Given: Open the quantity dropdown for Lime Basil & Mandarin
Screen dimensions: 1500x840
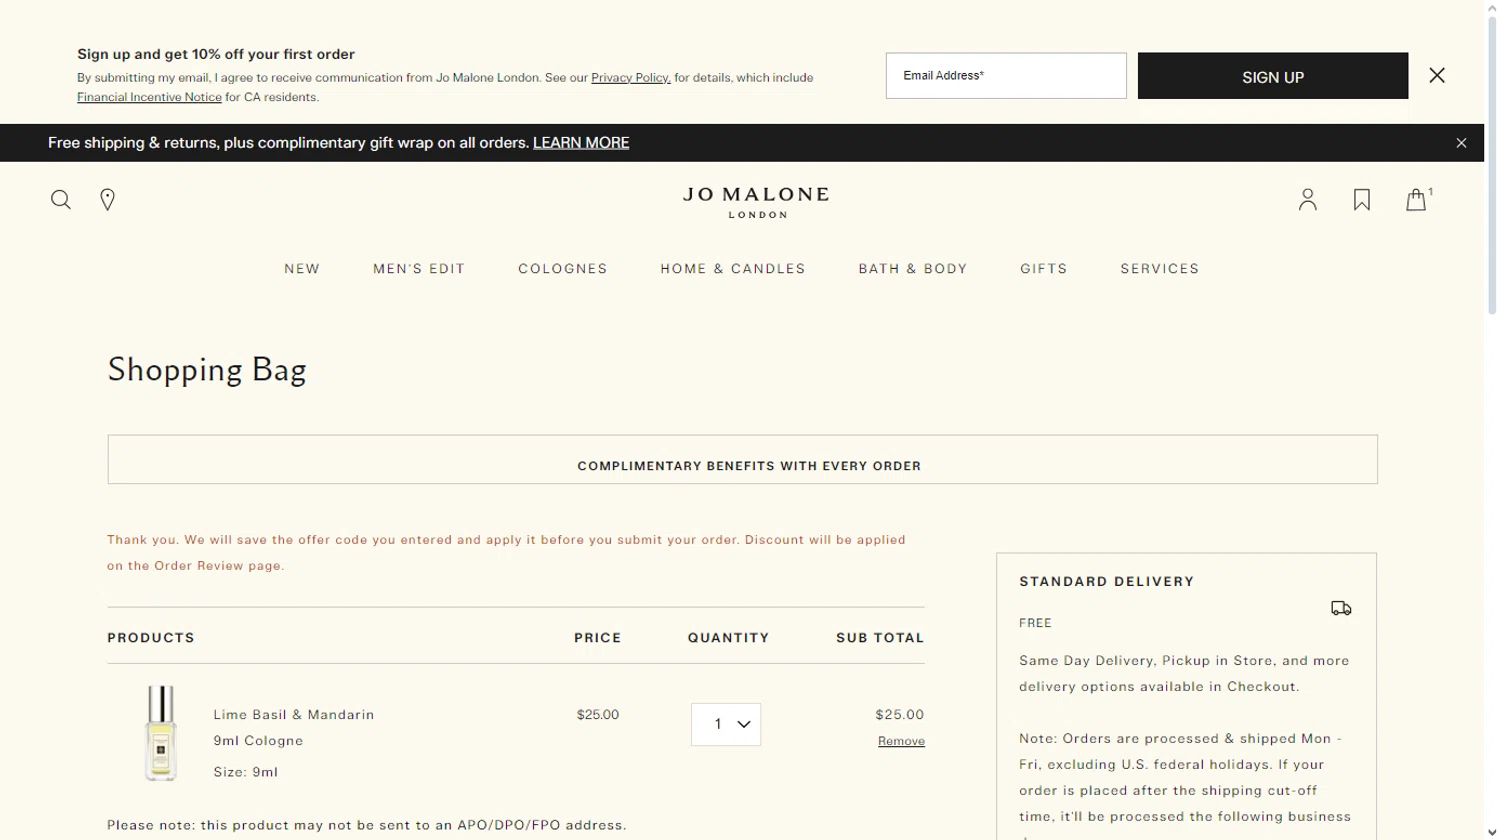Looking at the screenshot, I should tap(726, 725).
